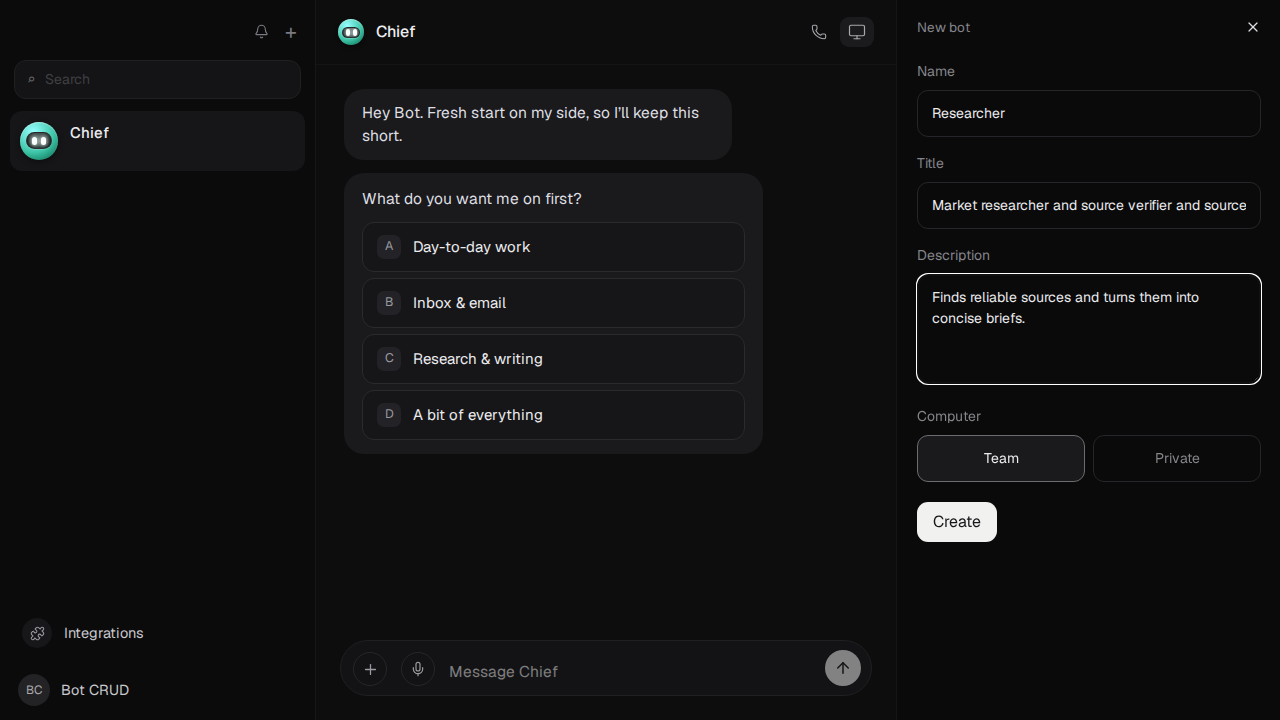
Task: Open Integrations puzzle icon
Action: tap(37, 633)
